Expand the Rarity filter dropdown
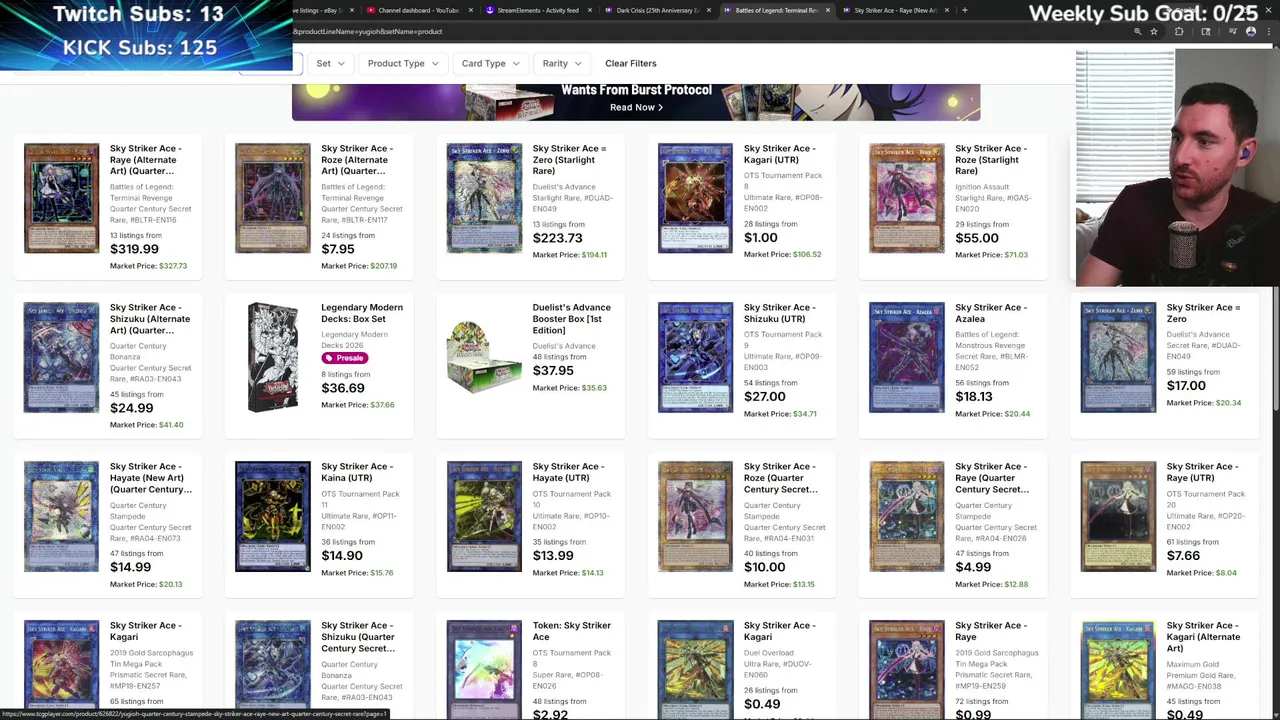Screen dimensions: 1280x720 [561, 63]
